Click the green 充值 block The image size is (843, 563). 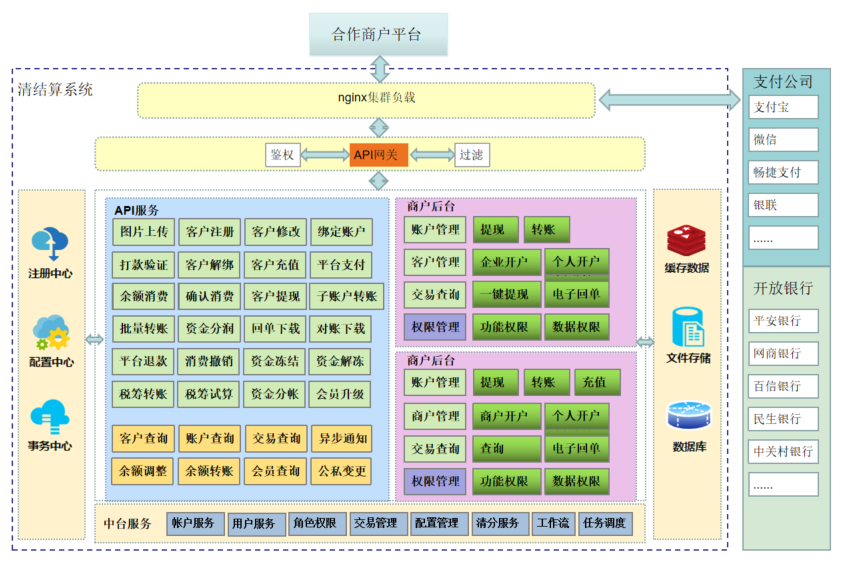(x=596, y=382)
